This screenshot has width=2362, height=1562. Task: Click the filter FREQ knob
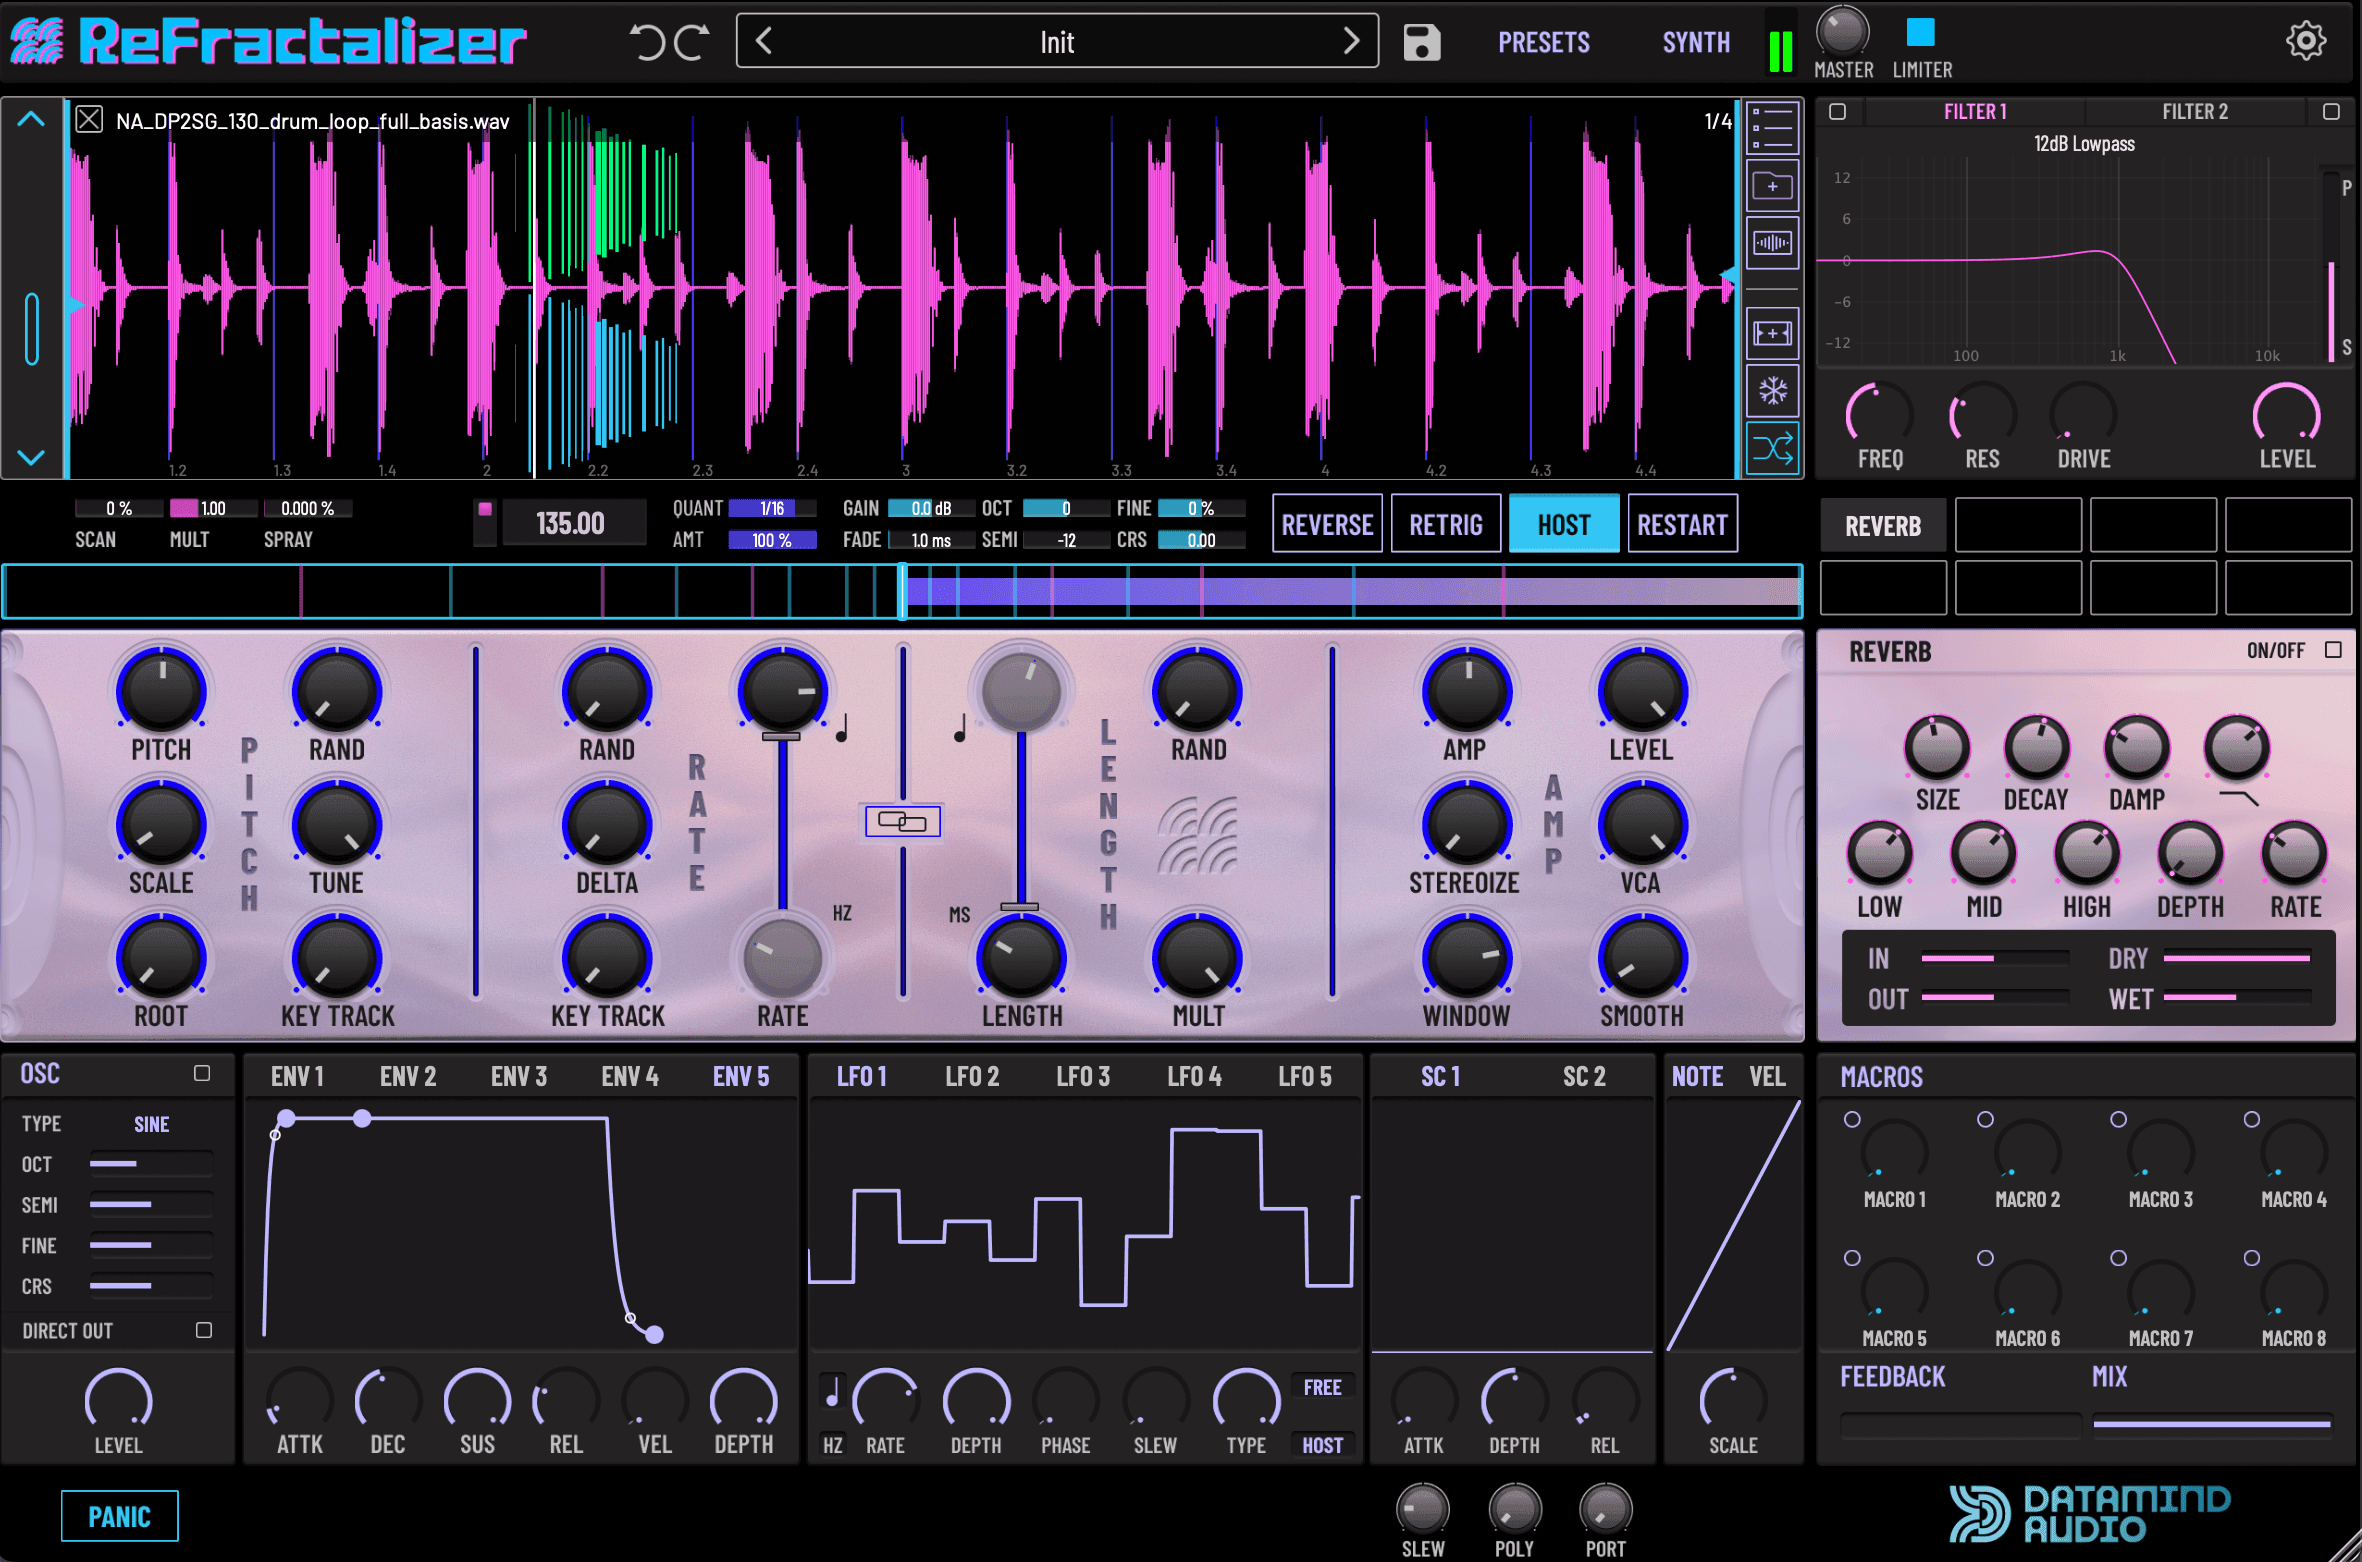(1879, 414)
